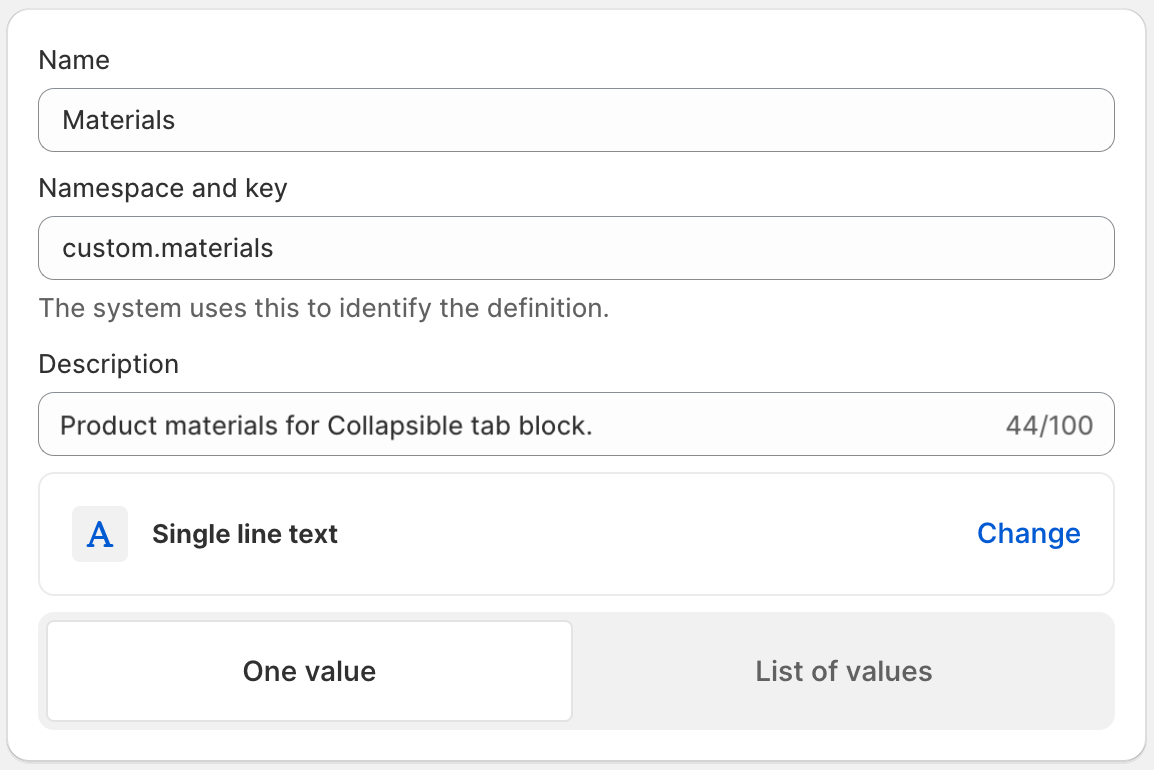Click the 'Namespace and key' label
This screenshot has width=1154, height=770.
click(163, 188)
